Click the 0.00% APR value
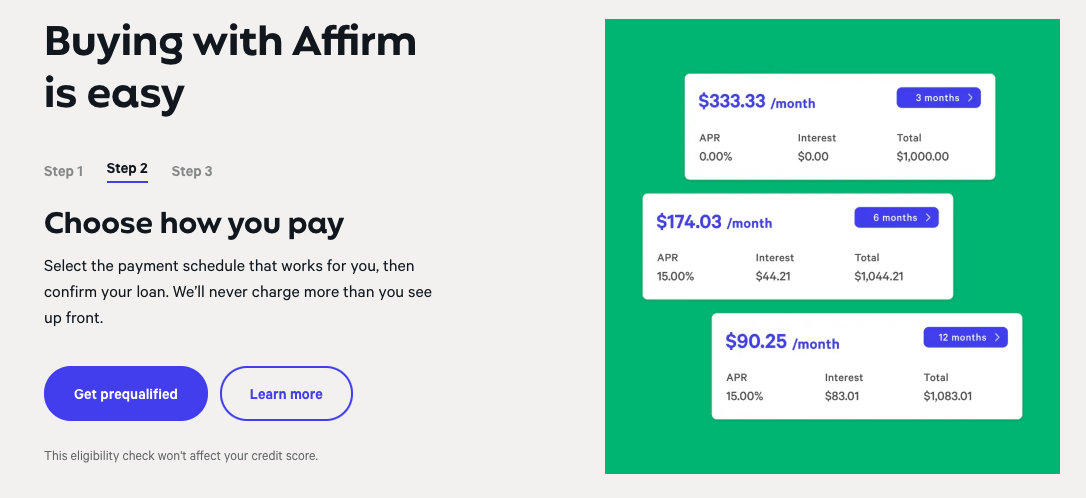Screen dimensions: 1086x498 point(715,157)
